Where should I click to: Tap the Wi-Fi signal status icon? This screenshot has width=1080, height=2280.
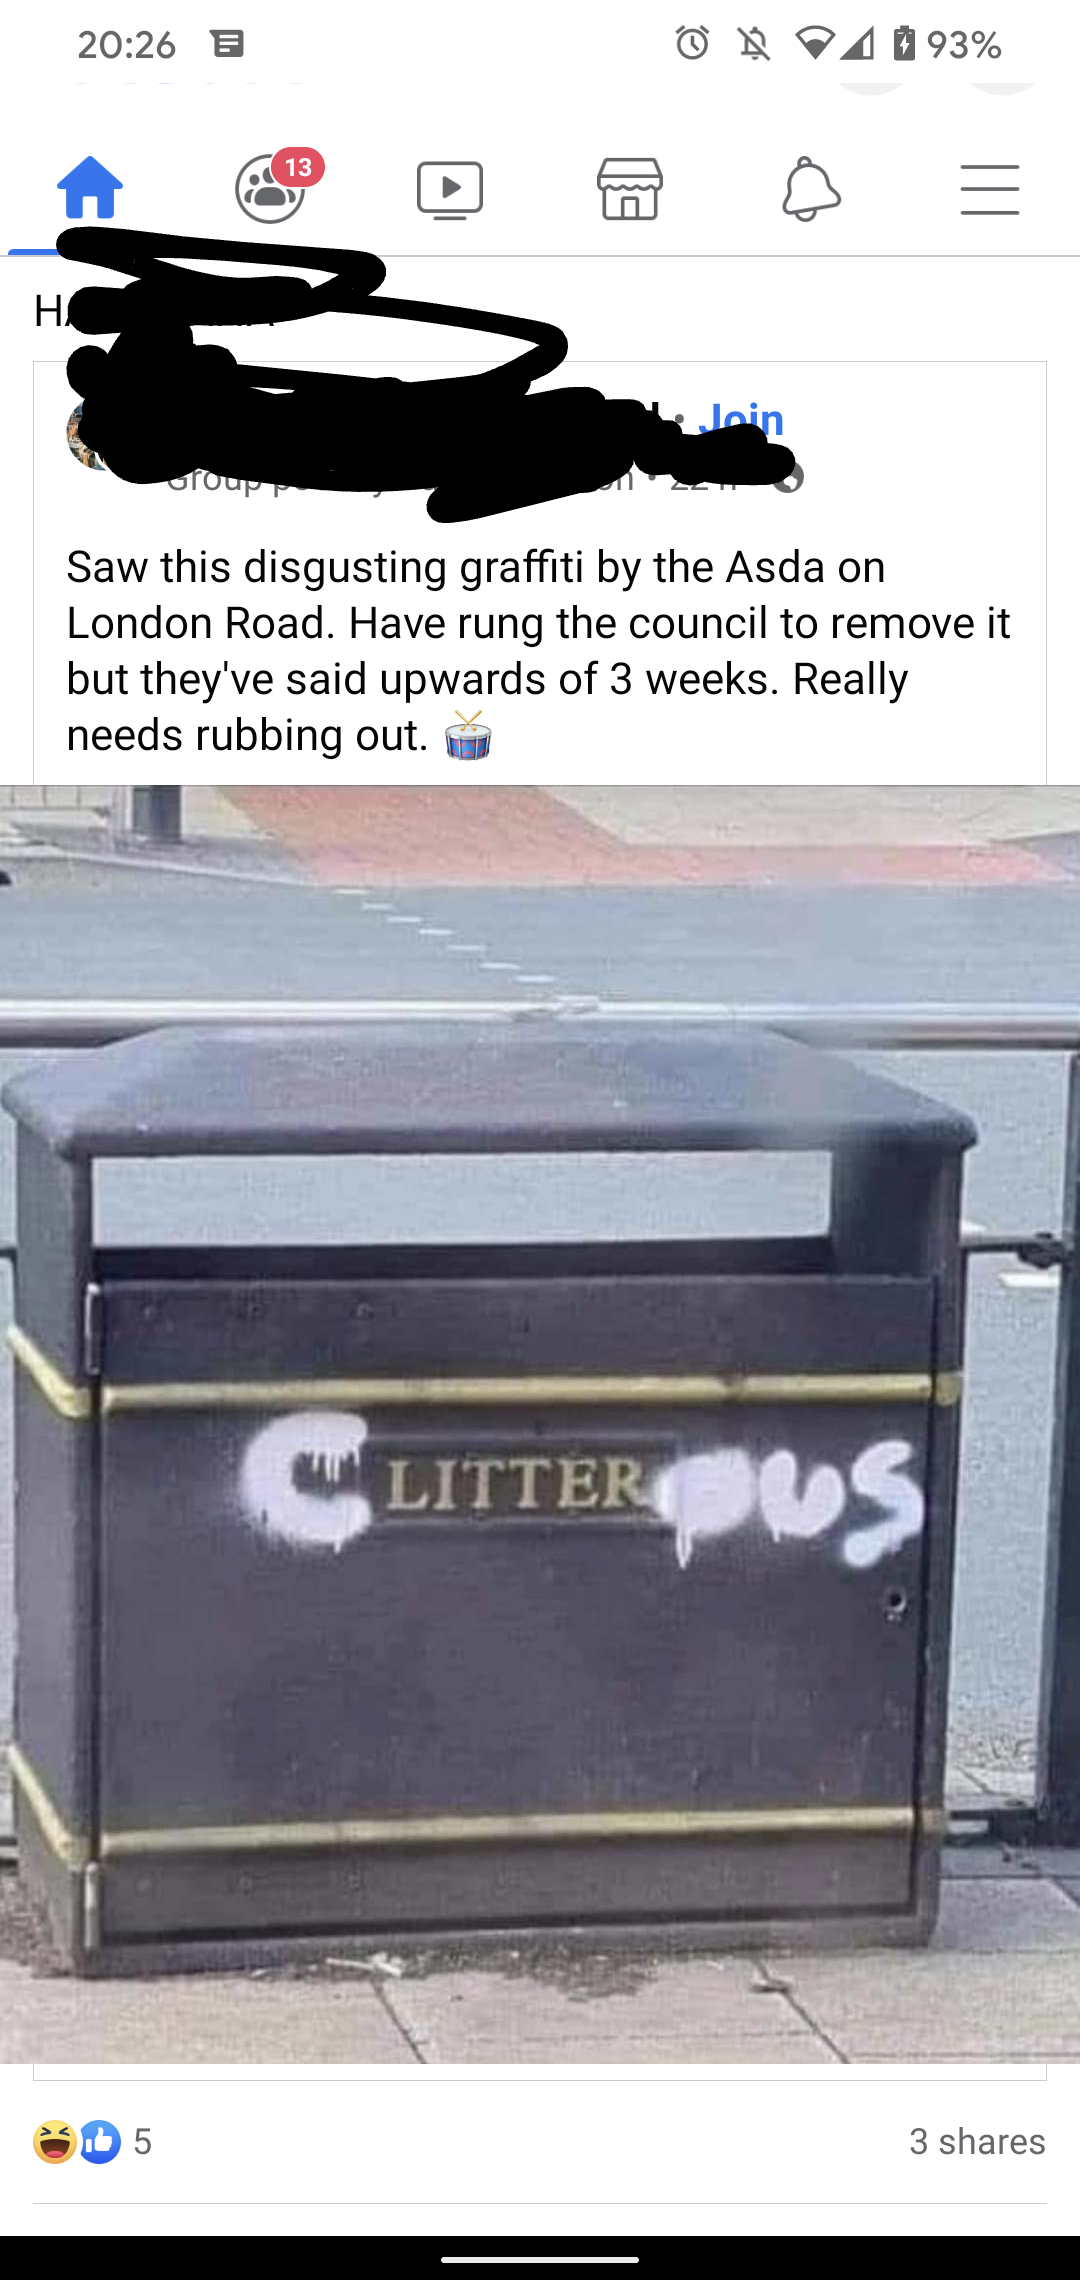click(815, 44)
